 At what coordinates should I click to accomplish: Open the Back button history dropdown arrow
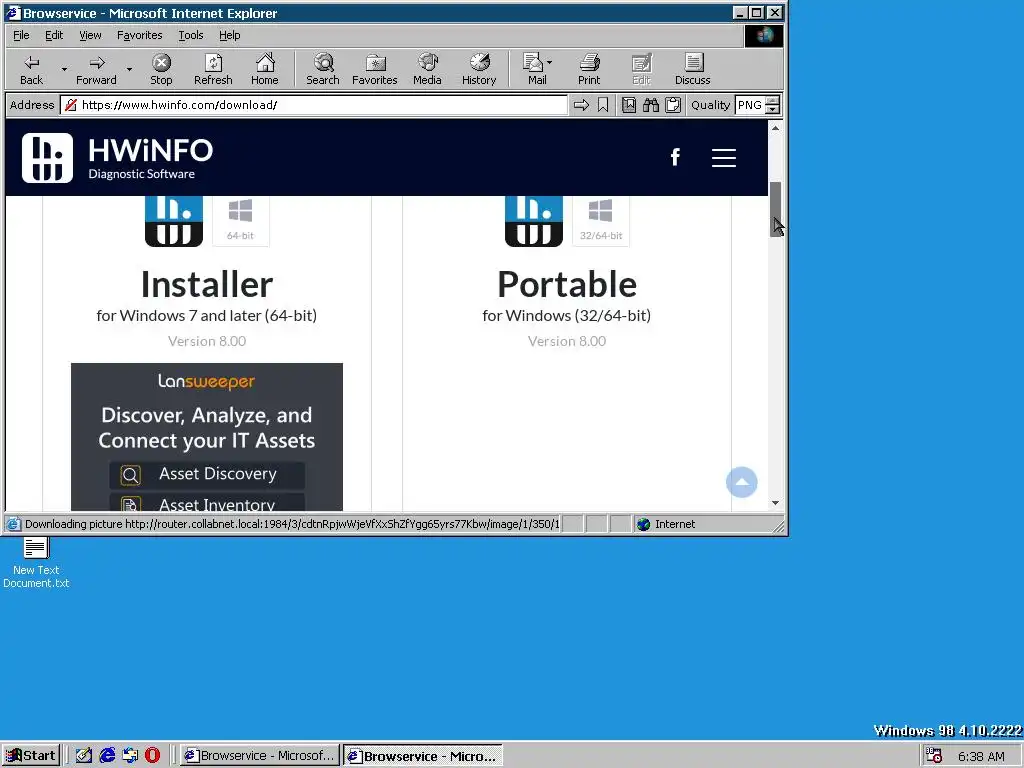tap(64, 69)
